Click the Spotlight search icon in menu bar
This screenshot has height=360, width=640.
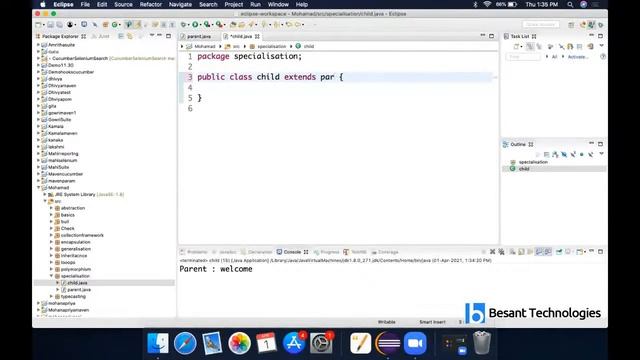point(570,4)
